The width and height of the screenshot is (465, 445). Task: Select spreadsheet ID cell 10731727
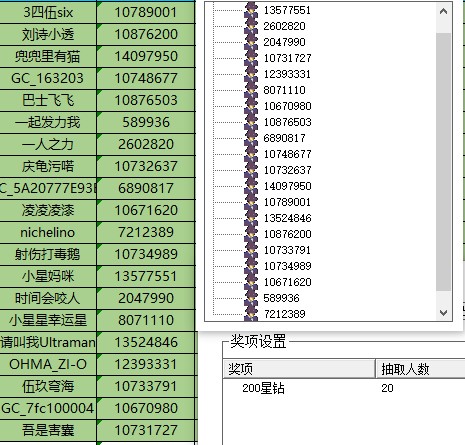click(146, 430)
